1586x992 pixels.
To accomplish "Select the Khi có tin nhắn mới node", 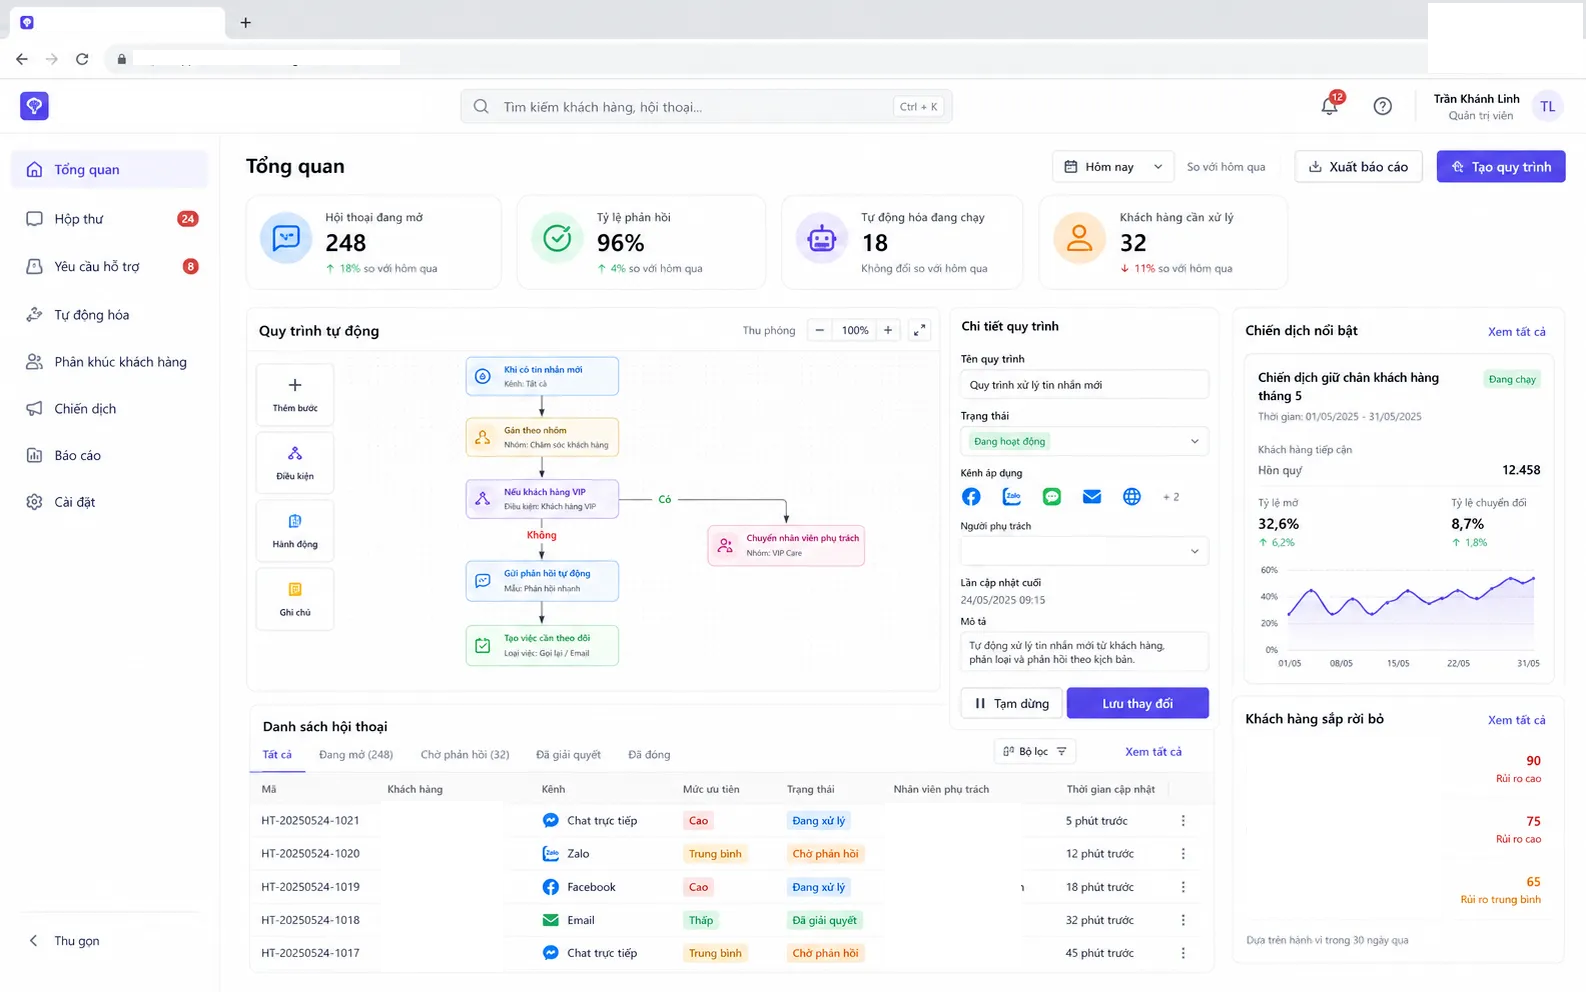I will click(542, 376).
